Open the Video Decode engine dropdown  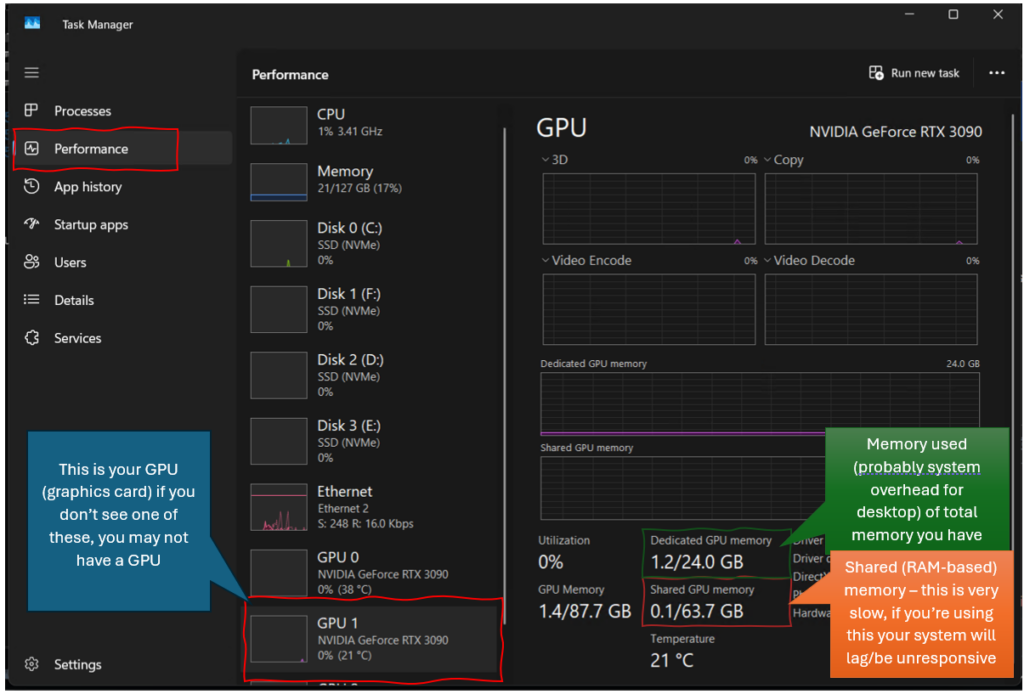pos(767,260)
